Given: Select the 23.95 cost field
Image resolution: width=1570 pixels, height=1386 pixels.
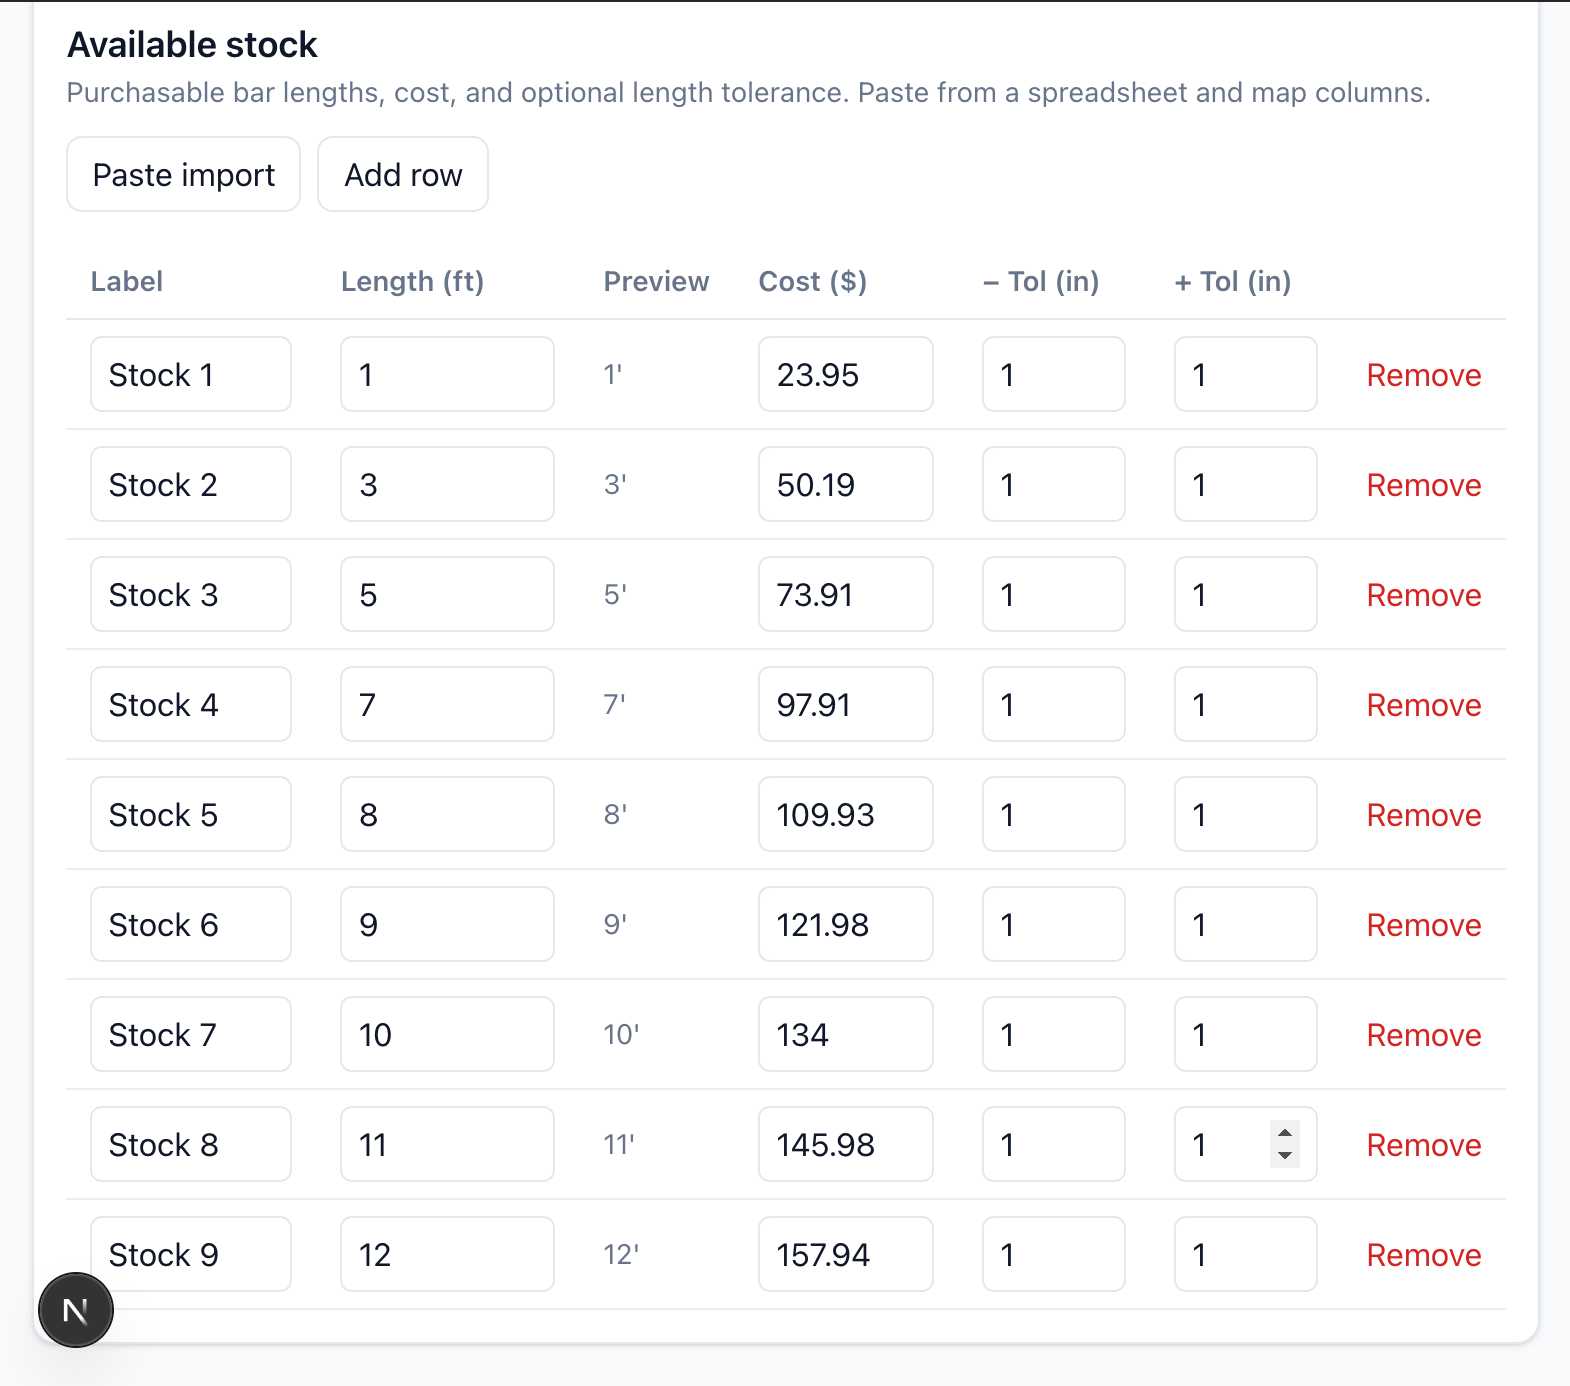Looking at the screenshot, I should coord(846,374).
